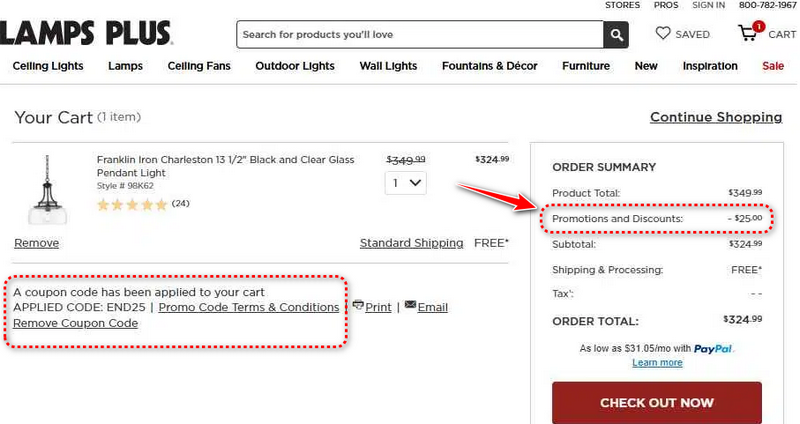Click PayPal Learn more link
This screenshot has width=800, height=424.
tap(657, 362)
